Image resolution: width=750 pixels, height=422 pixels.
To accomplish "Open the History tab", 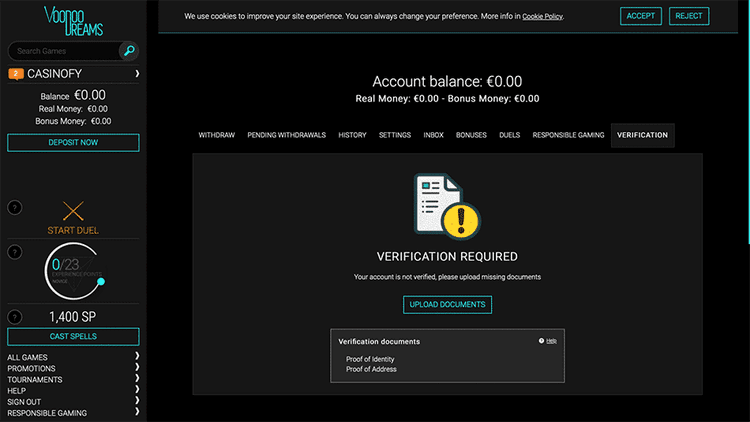I will pyautogui.click(x=353, y=135).
